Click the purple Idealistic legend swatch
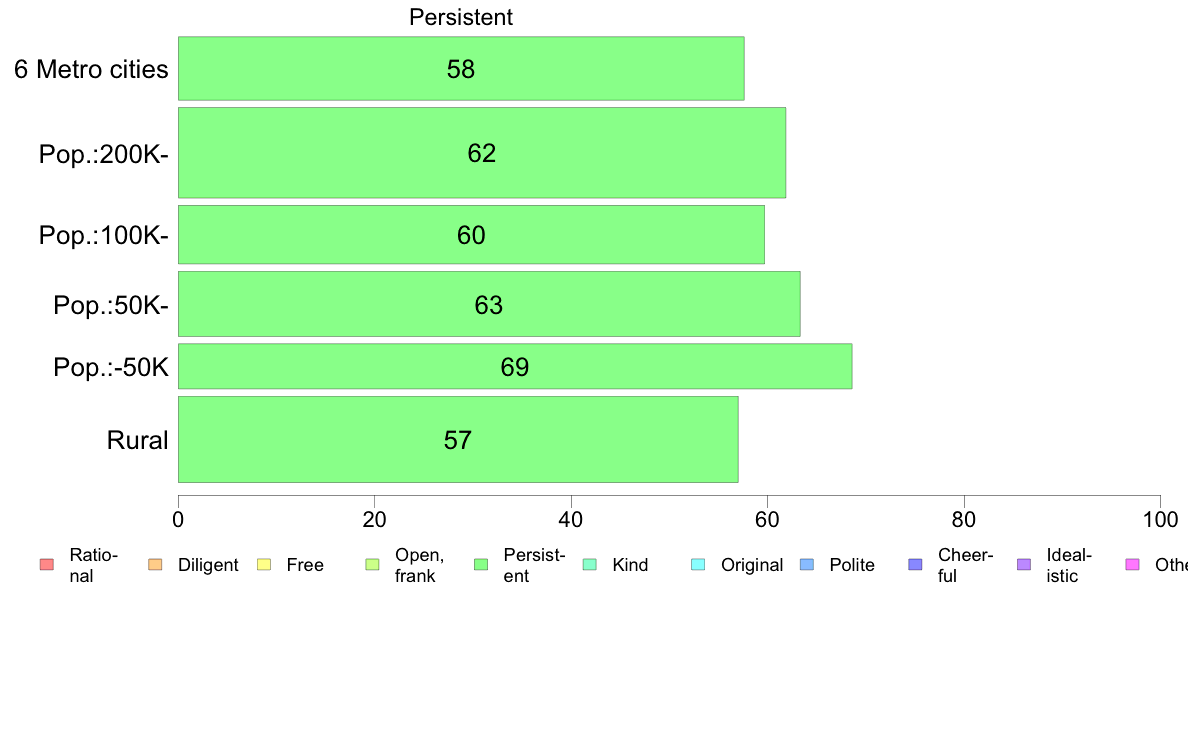The height and width of the screenshot is (736, 1188). (1024, 565)
